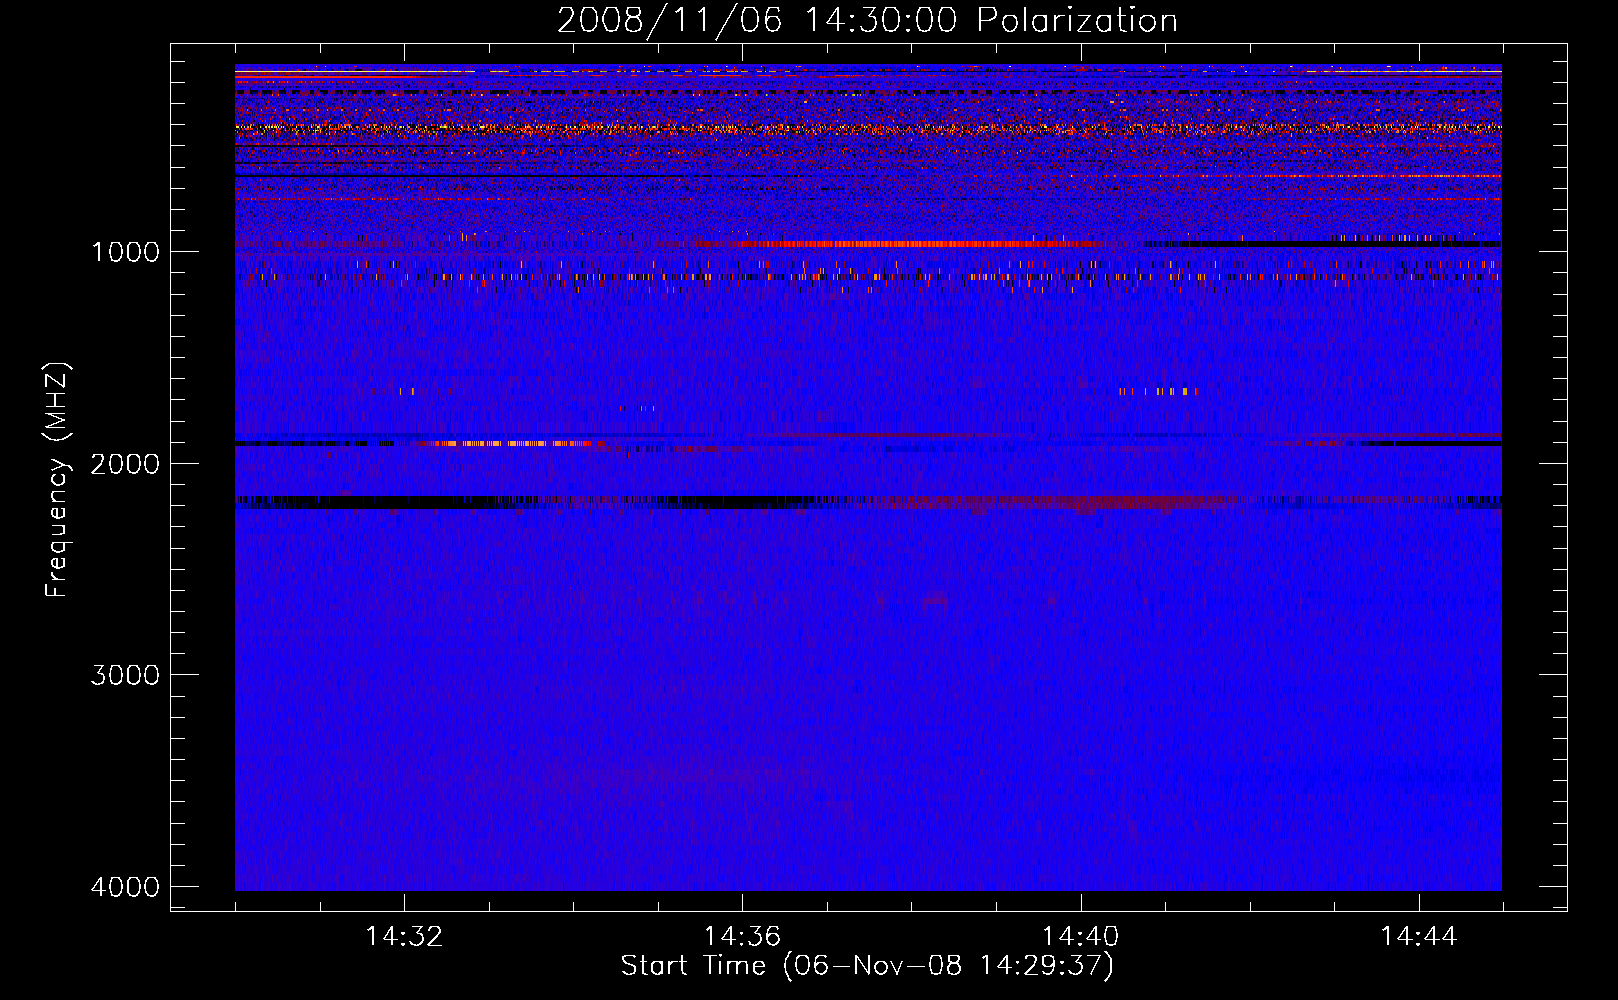Click the 4000 frequency tick label
Viewport: 1618px width, 1000px height.
tap(125, 887)
